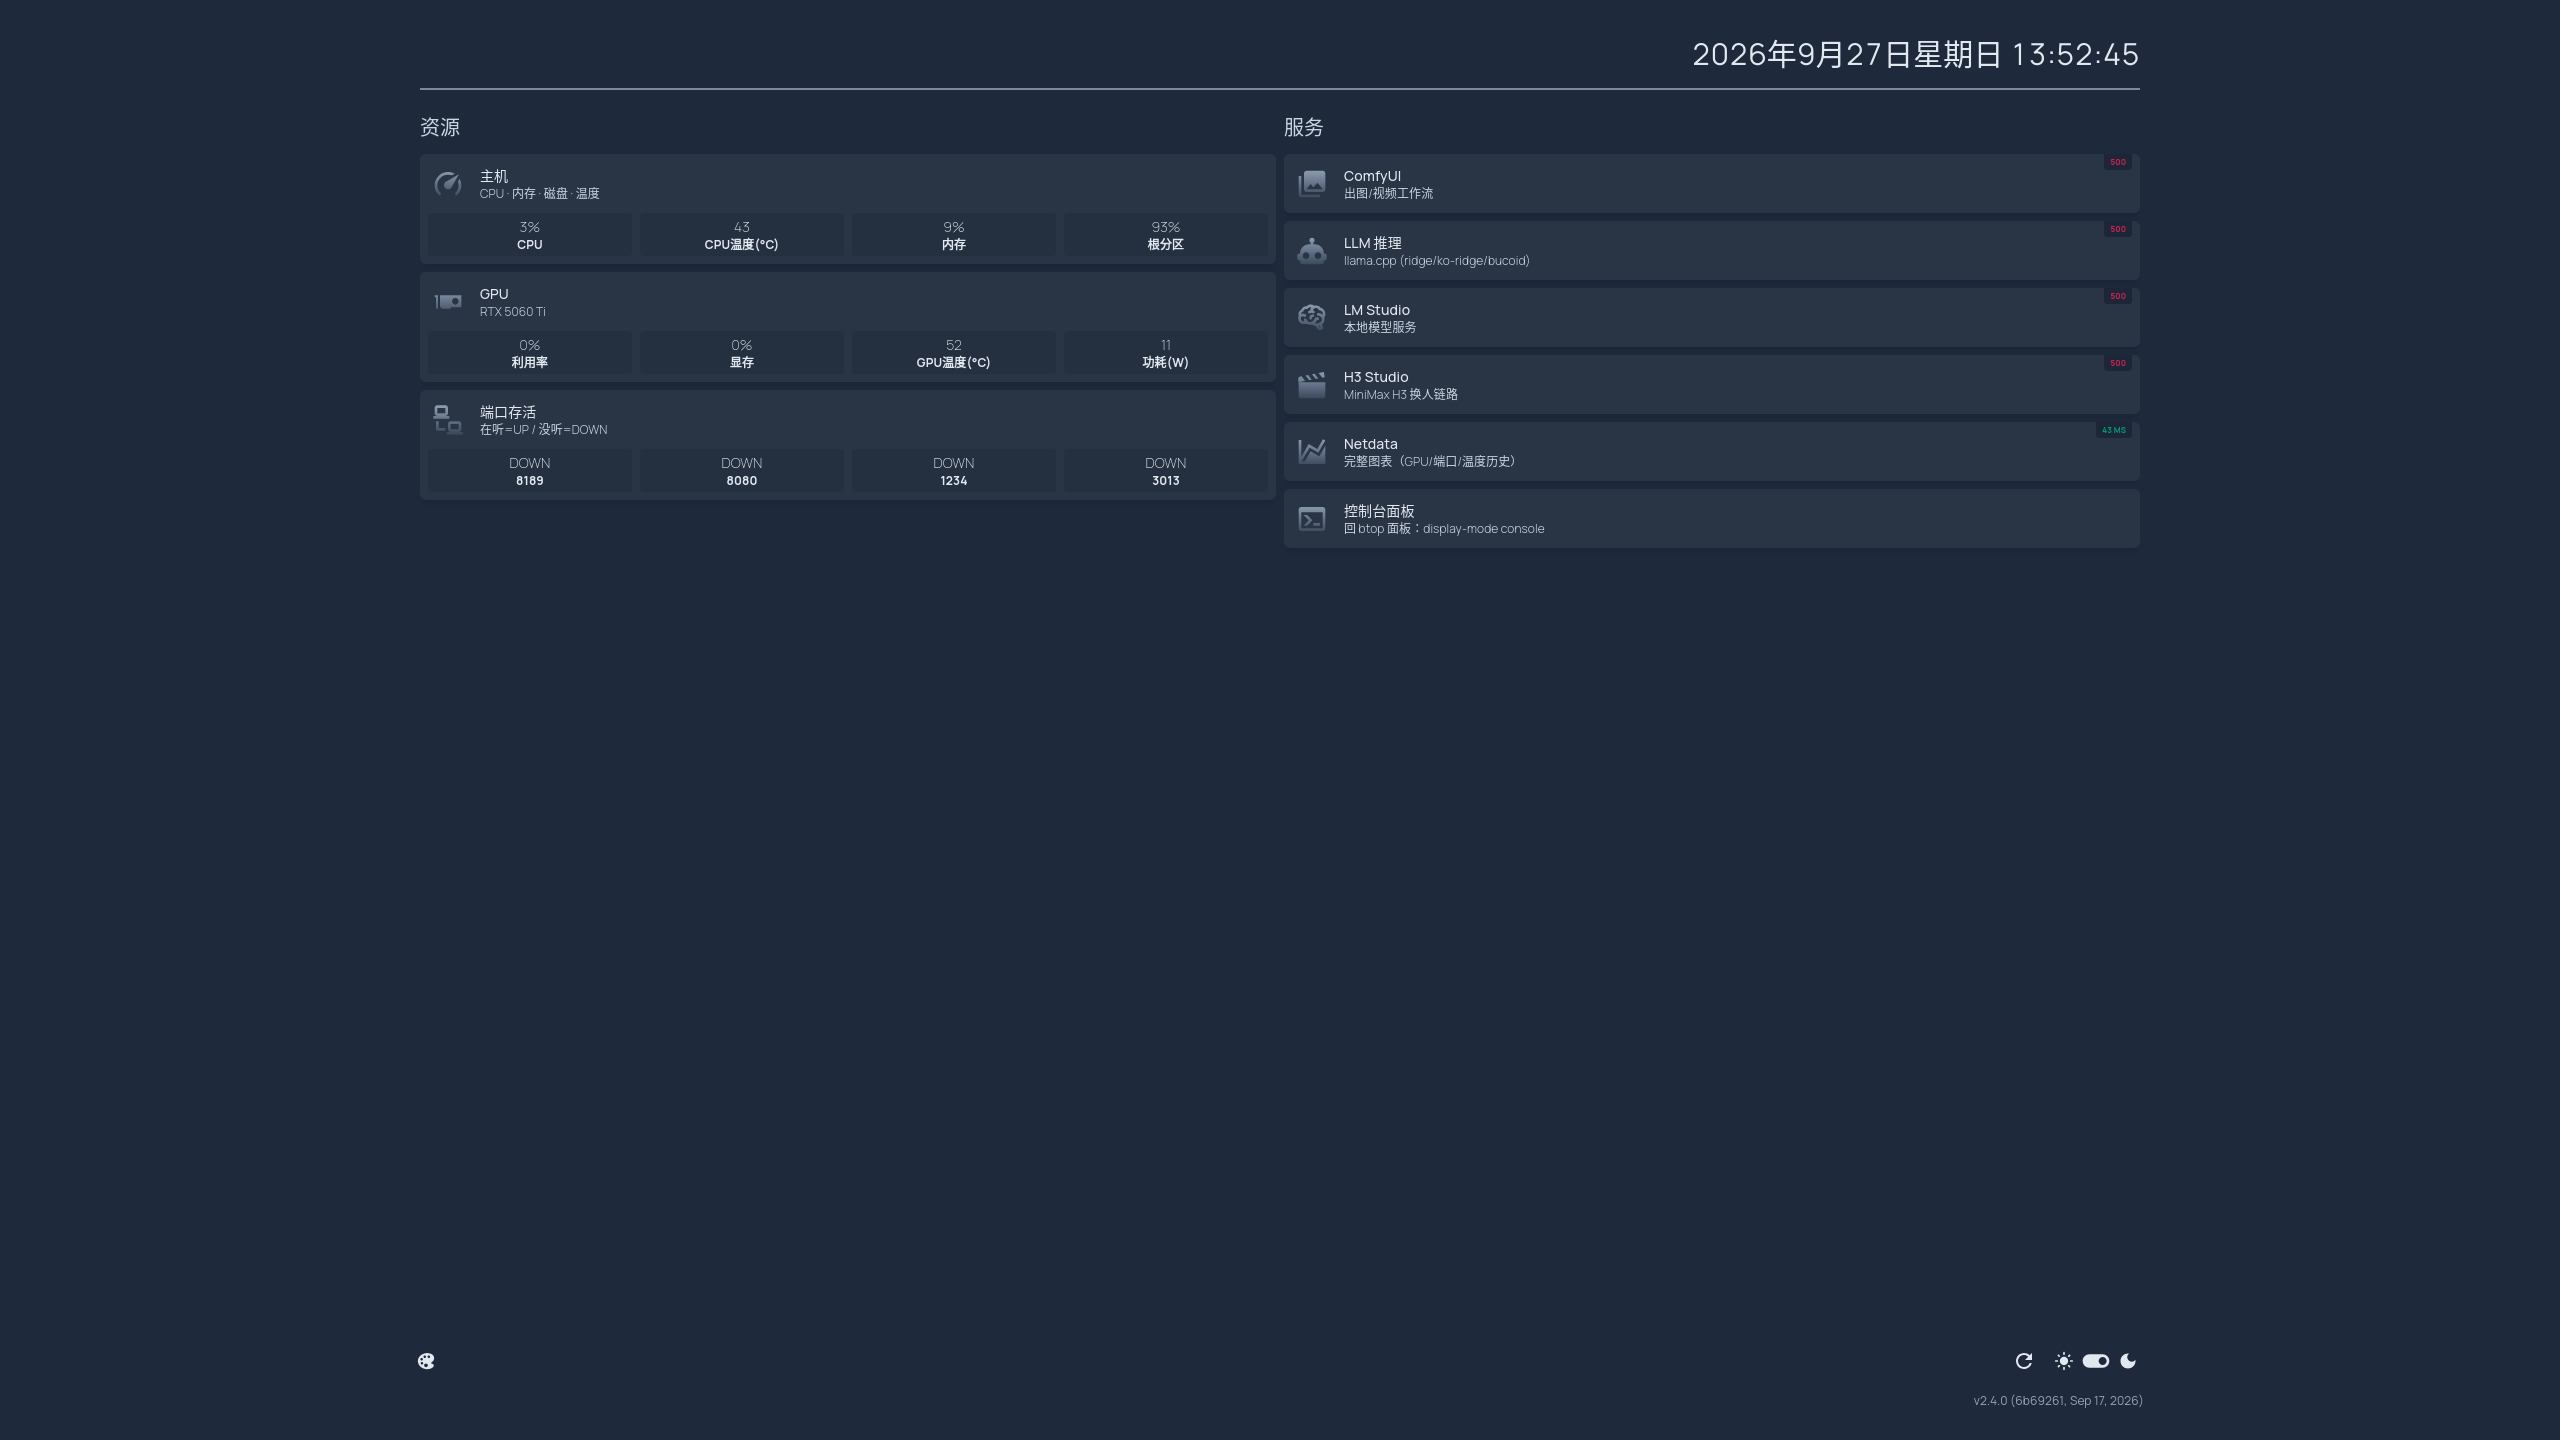
Task: Click the CPU温度(°C) value block
Action: coord(742,235)
